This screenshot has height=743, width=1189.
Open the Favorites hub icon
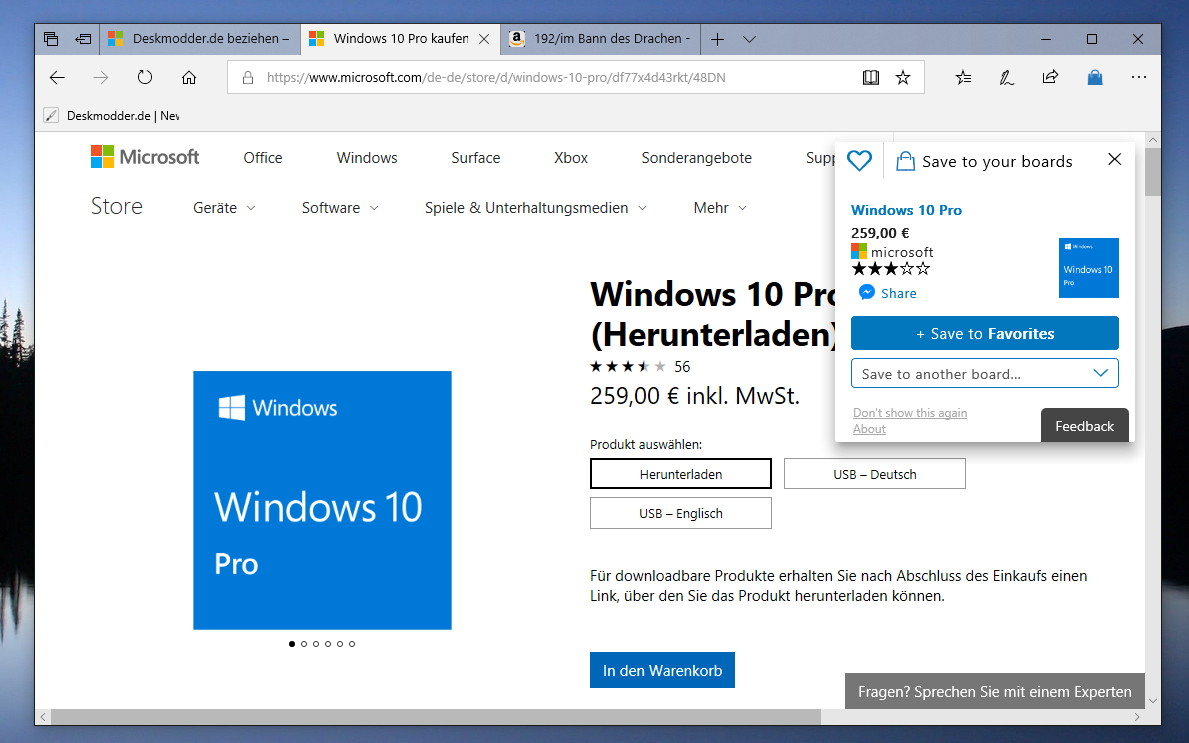pos(963,77)
